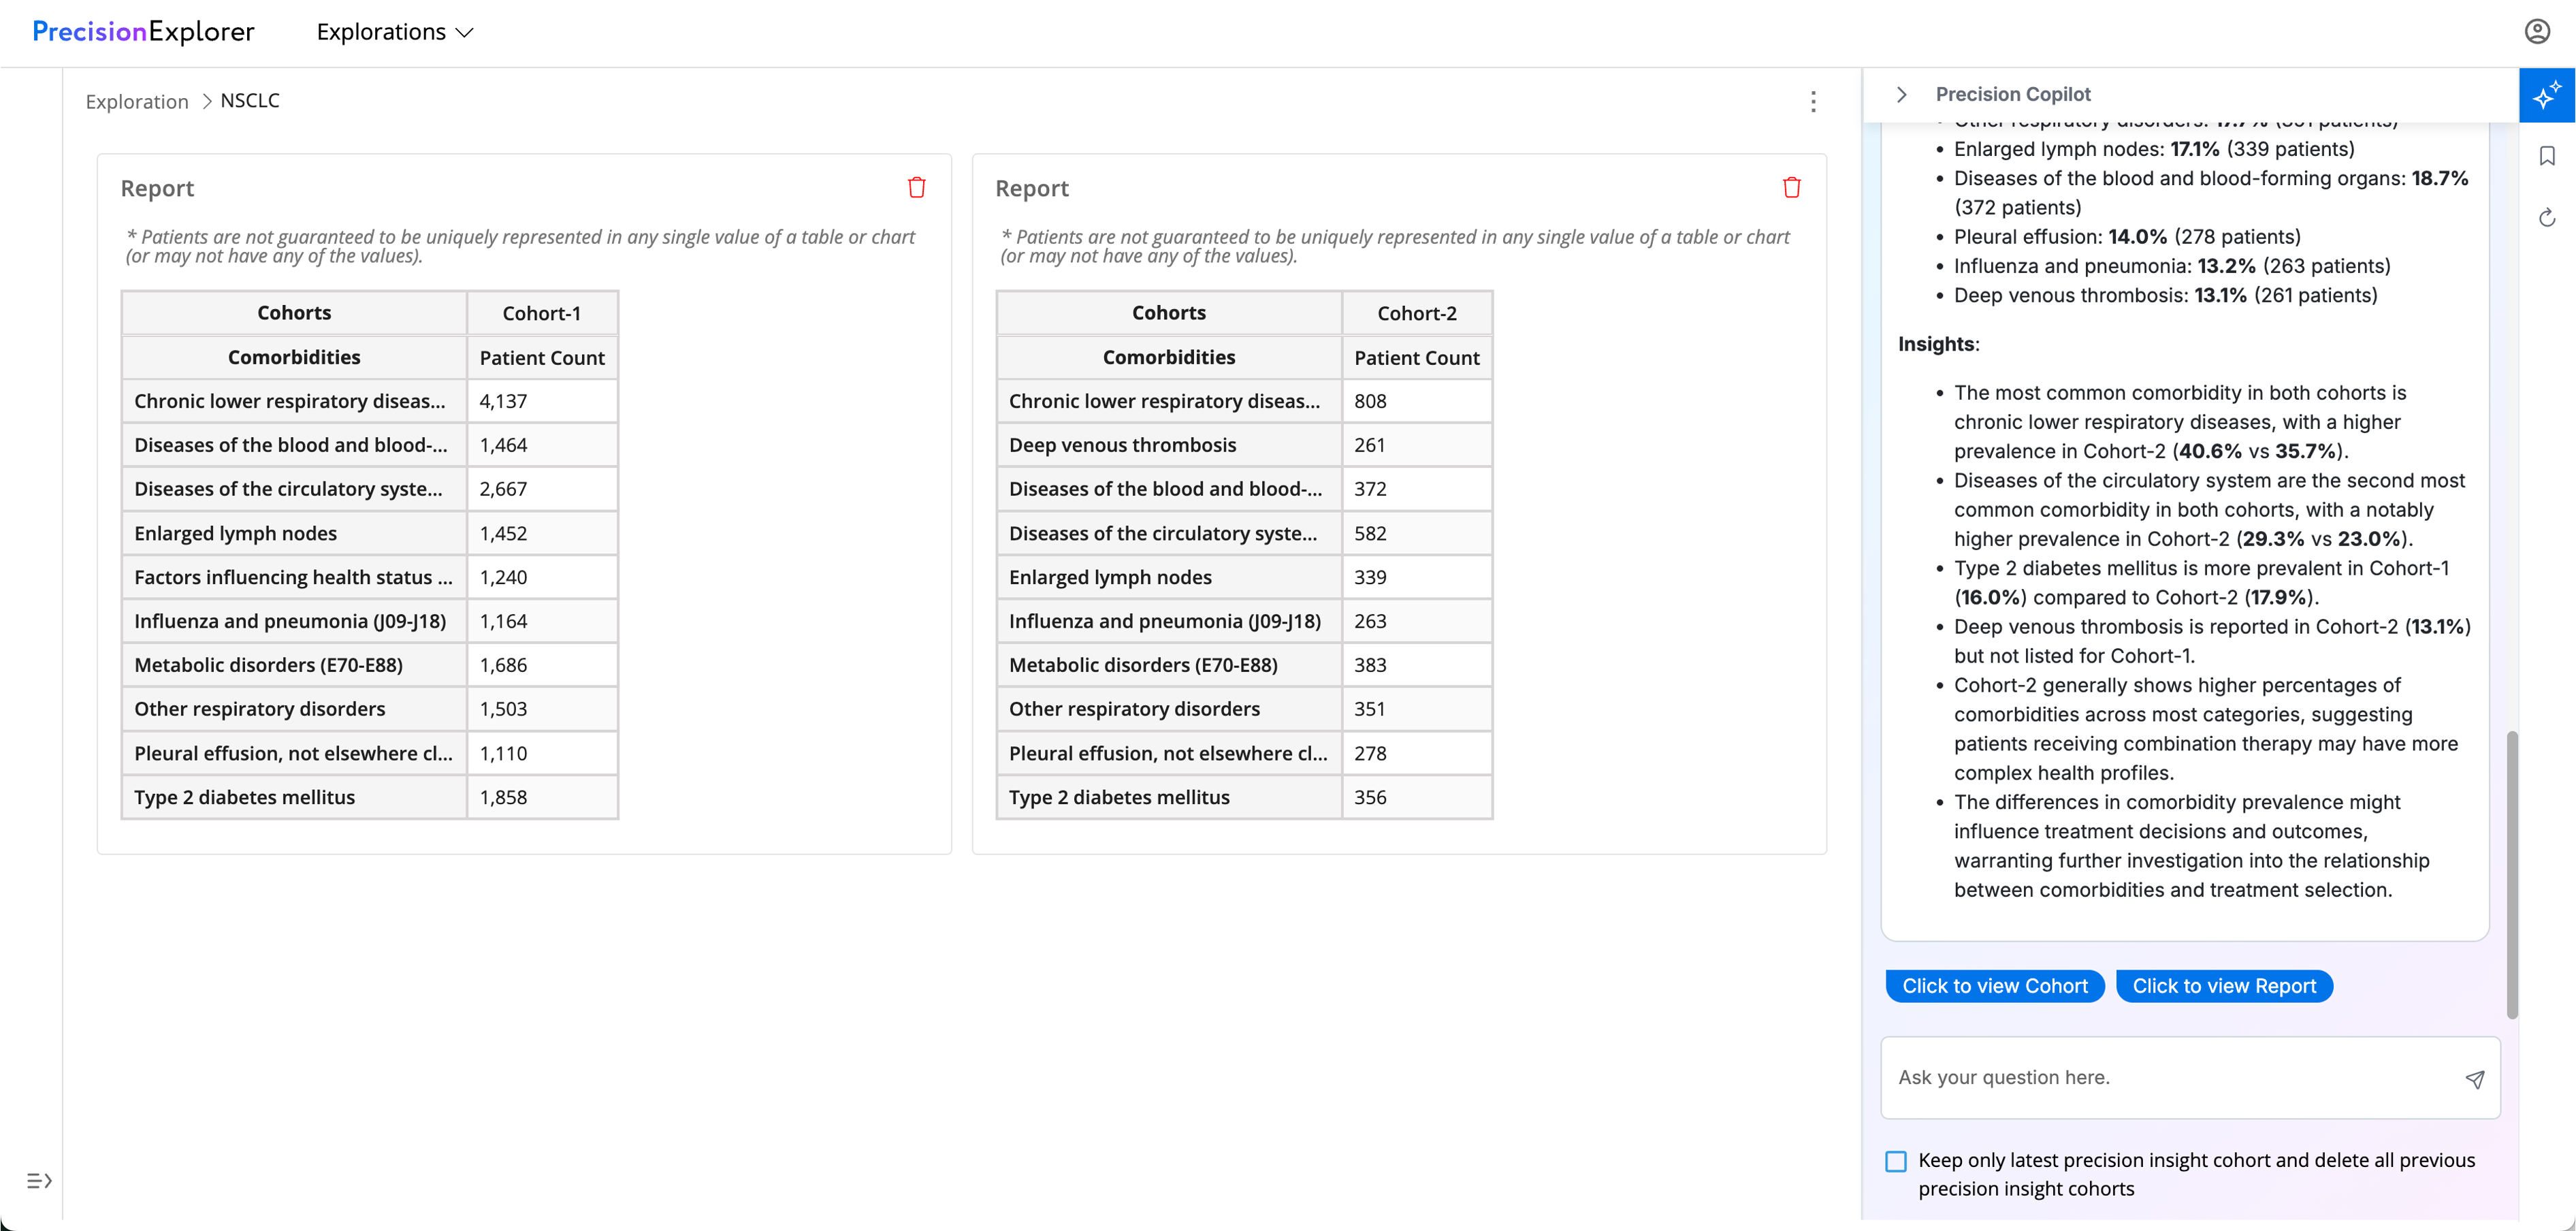Select Cohort-1 count value 2,667
Screen dimensions: 2576x1231
coord(503,489)
